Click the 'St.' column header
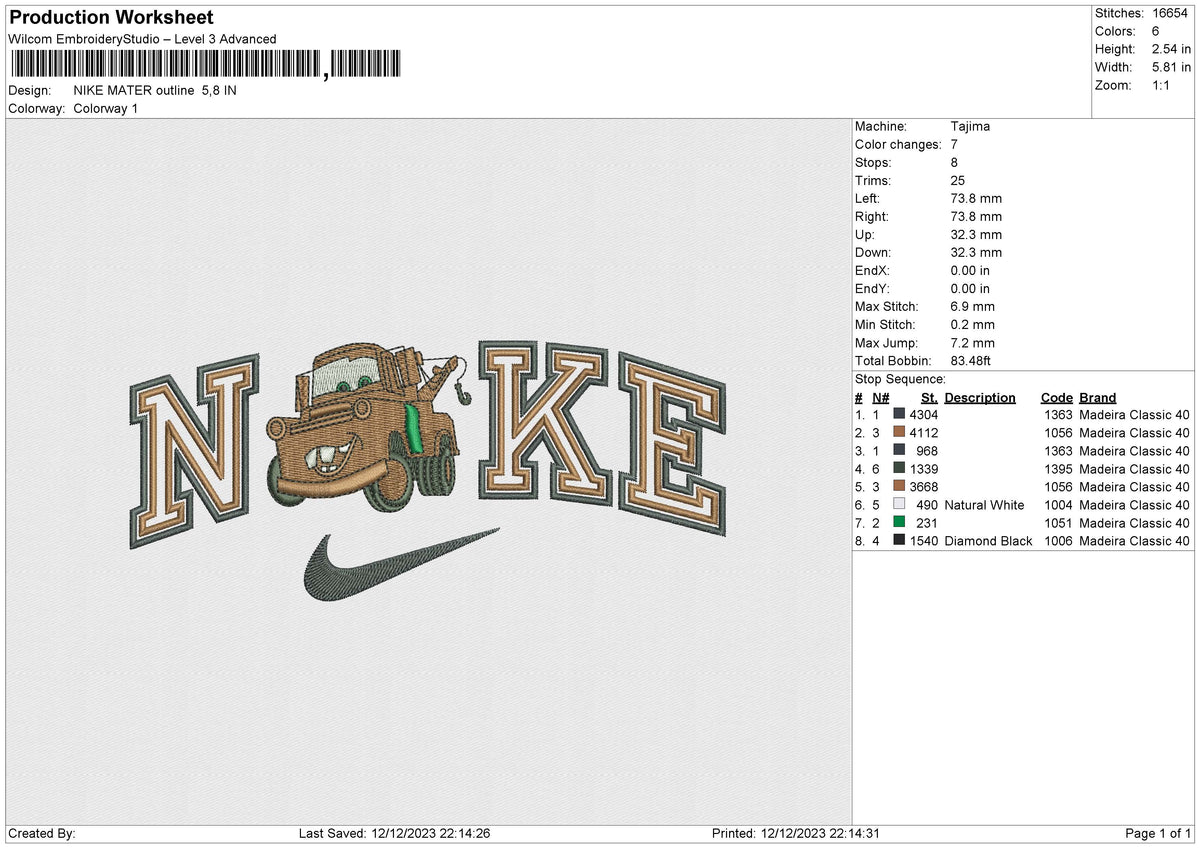This screenshot has height=848, width=1200. click(x=929, y=398)
